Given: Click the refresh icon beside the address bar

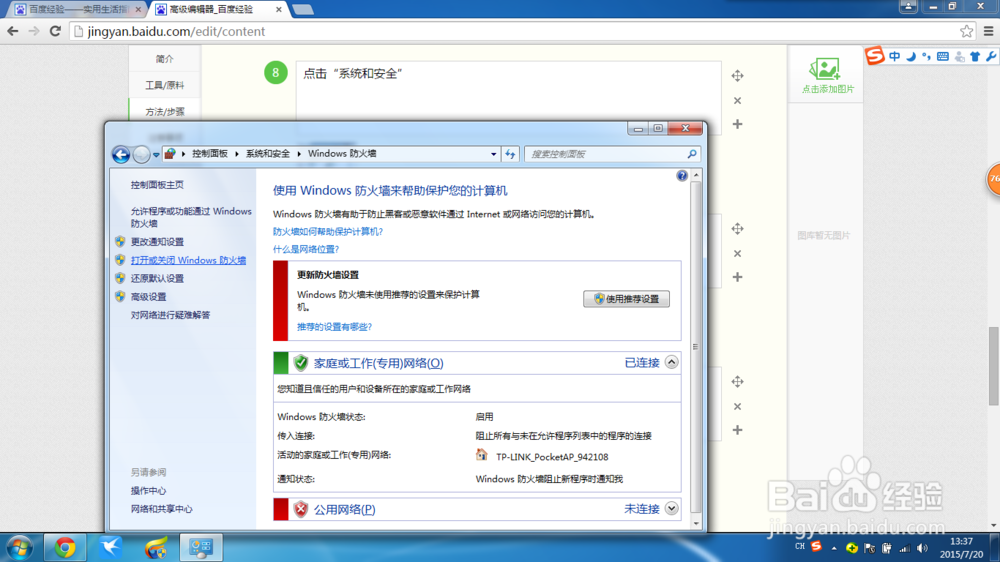Looking at the screenshot, I should (x=510, y=154).
